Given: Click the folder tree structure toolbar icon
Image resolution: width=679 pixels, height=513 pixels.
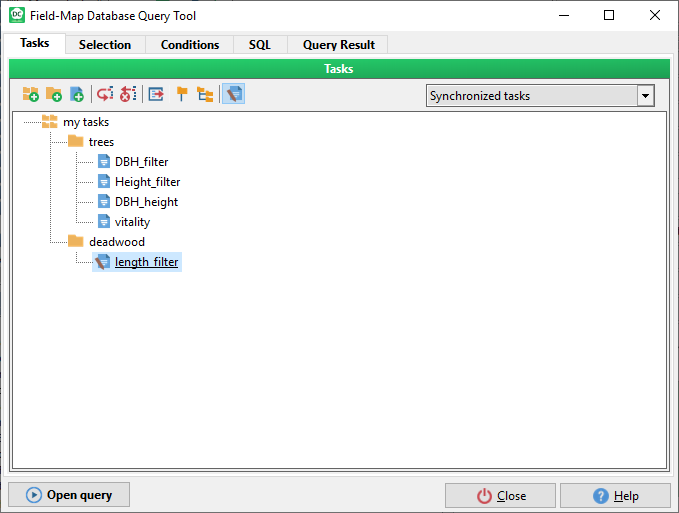Looking at the screenshot, I should [205, 95].
